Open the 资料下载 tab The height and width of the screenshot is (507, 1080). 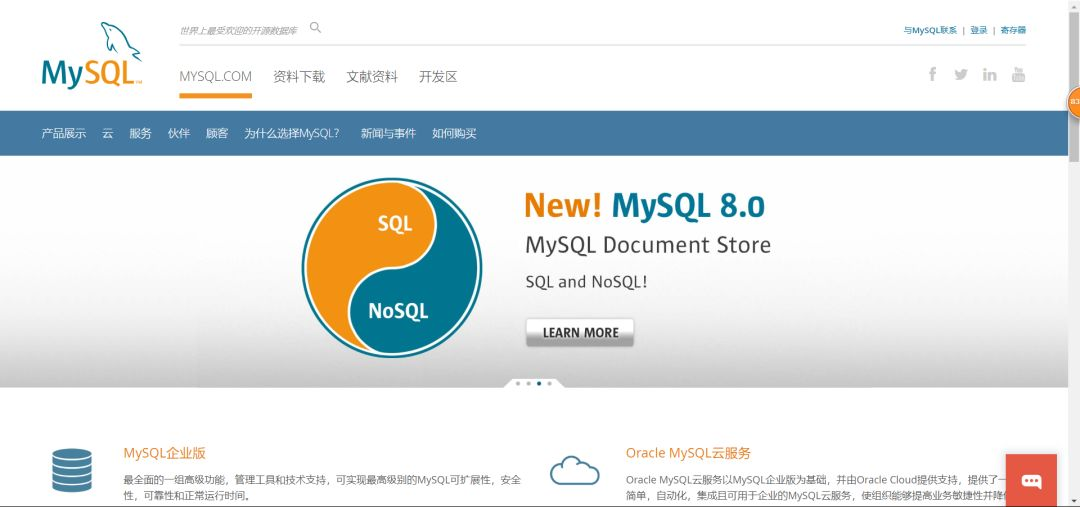299,76
